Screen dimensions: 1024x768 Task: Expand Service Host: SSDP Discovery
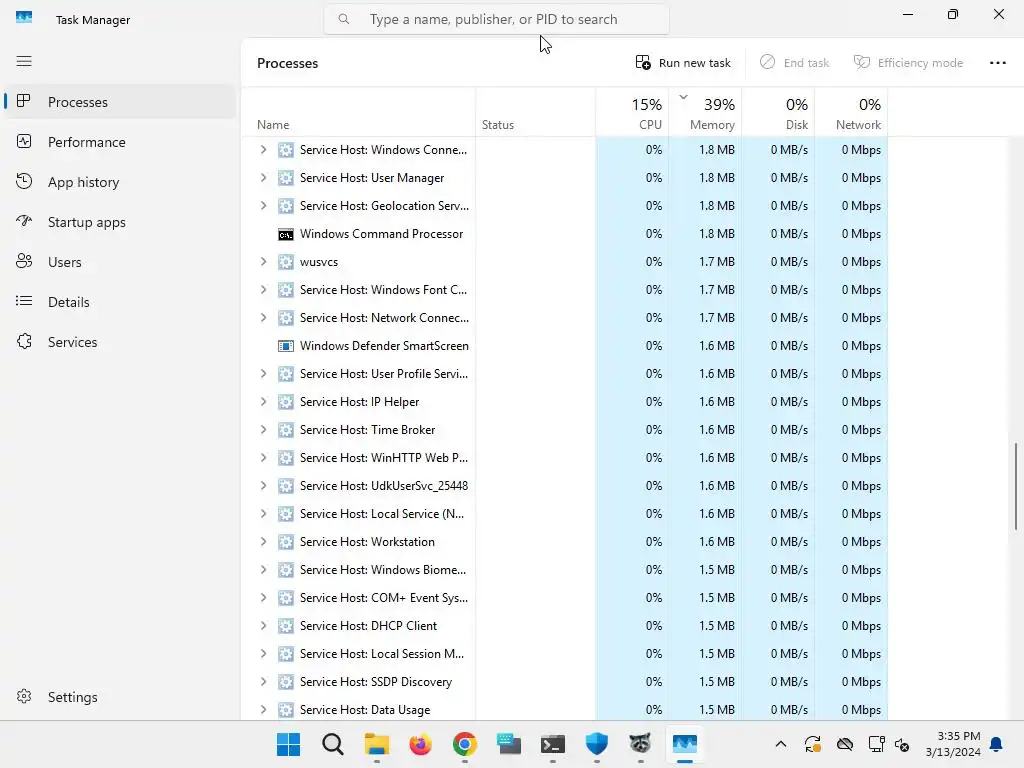pyautogui.click(x=263, y=682)
